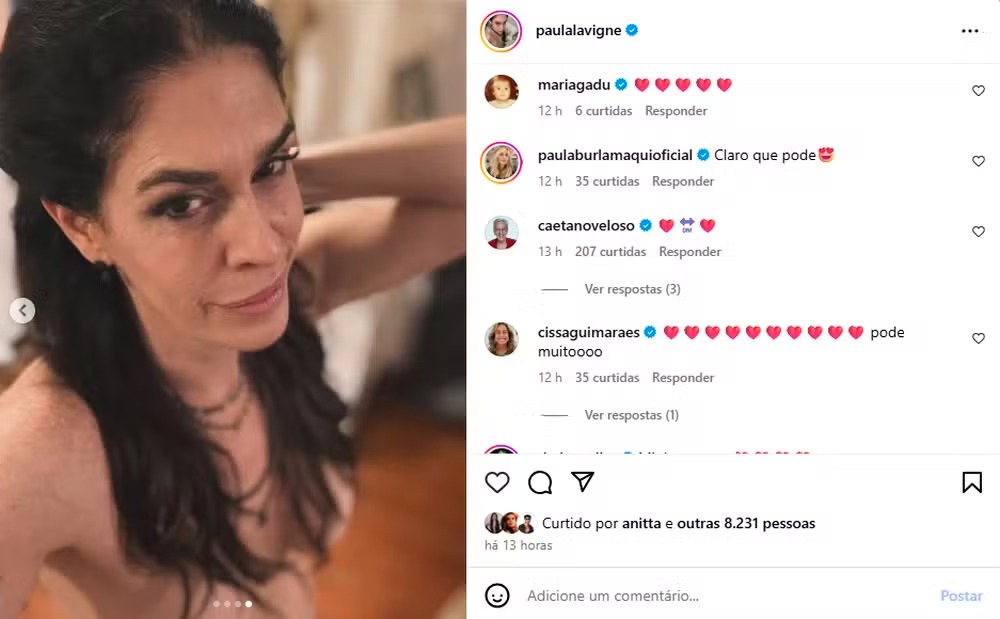Like mariagadu's comment
Viewport: 1000px width, 619px height.
pyautogui.click(x=978, y=91)
